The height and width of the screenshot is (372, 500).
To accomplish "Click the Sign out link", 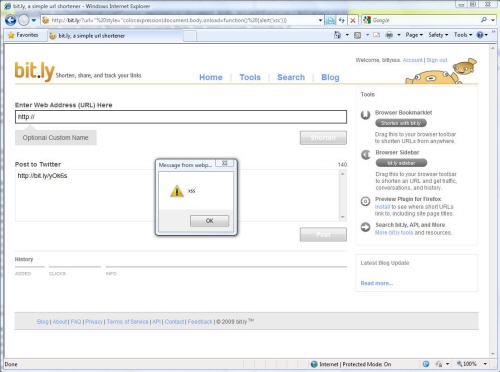I will (437, 60).
